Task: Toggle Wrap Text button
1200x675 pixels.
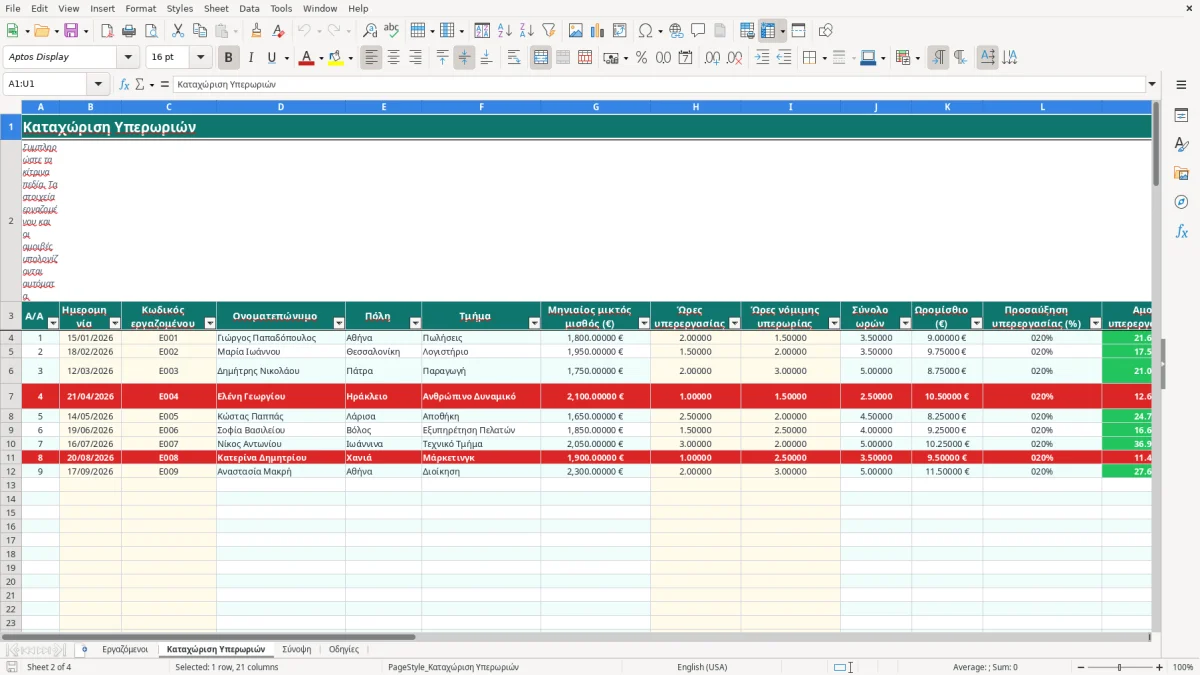Action: [x=514, y=58]
